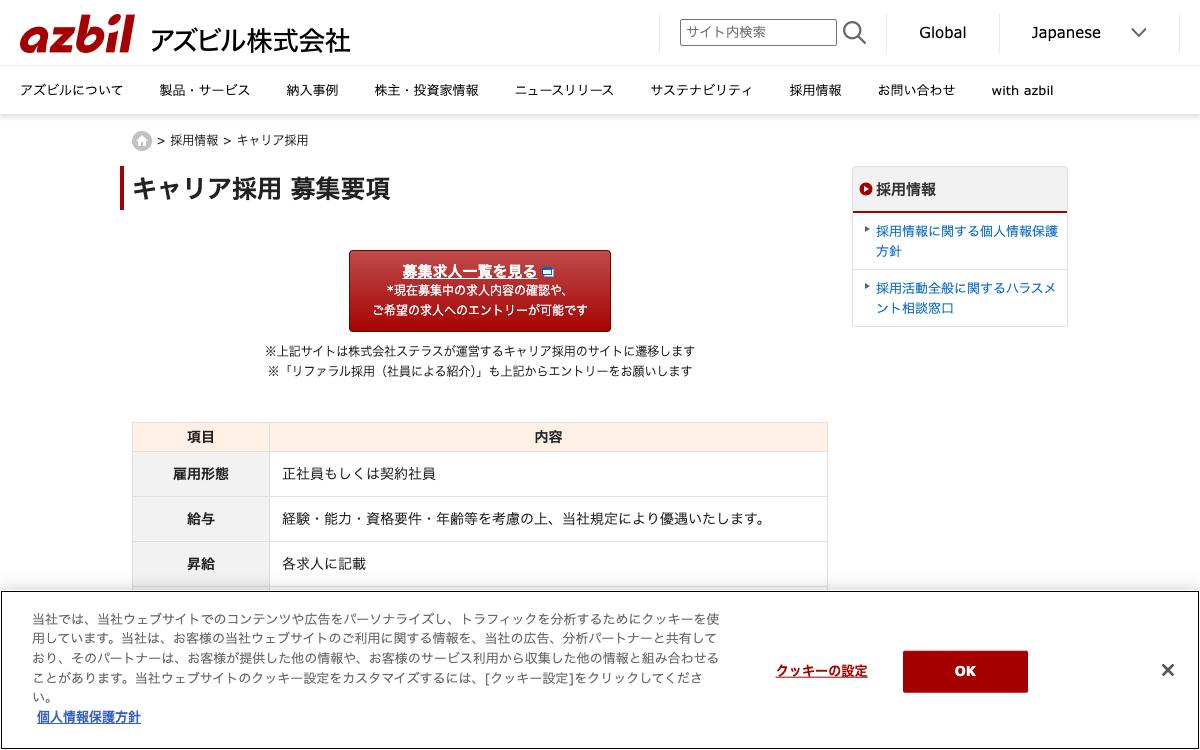The image size is (1200, 750).
Task: Open 個人情報保護方針 link in cookie banner
Action: point(89,717)
